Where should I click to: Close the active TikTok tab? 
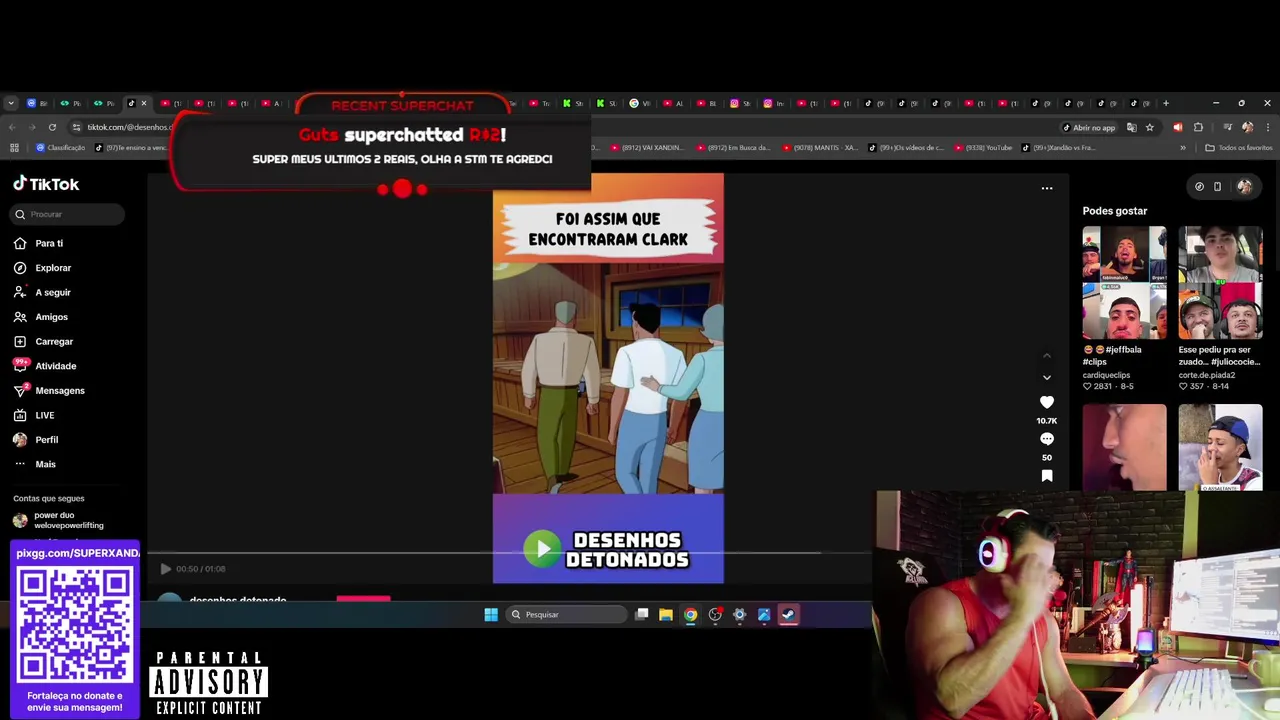[x=144, y=103]
